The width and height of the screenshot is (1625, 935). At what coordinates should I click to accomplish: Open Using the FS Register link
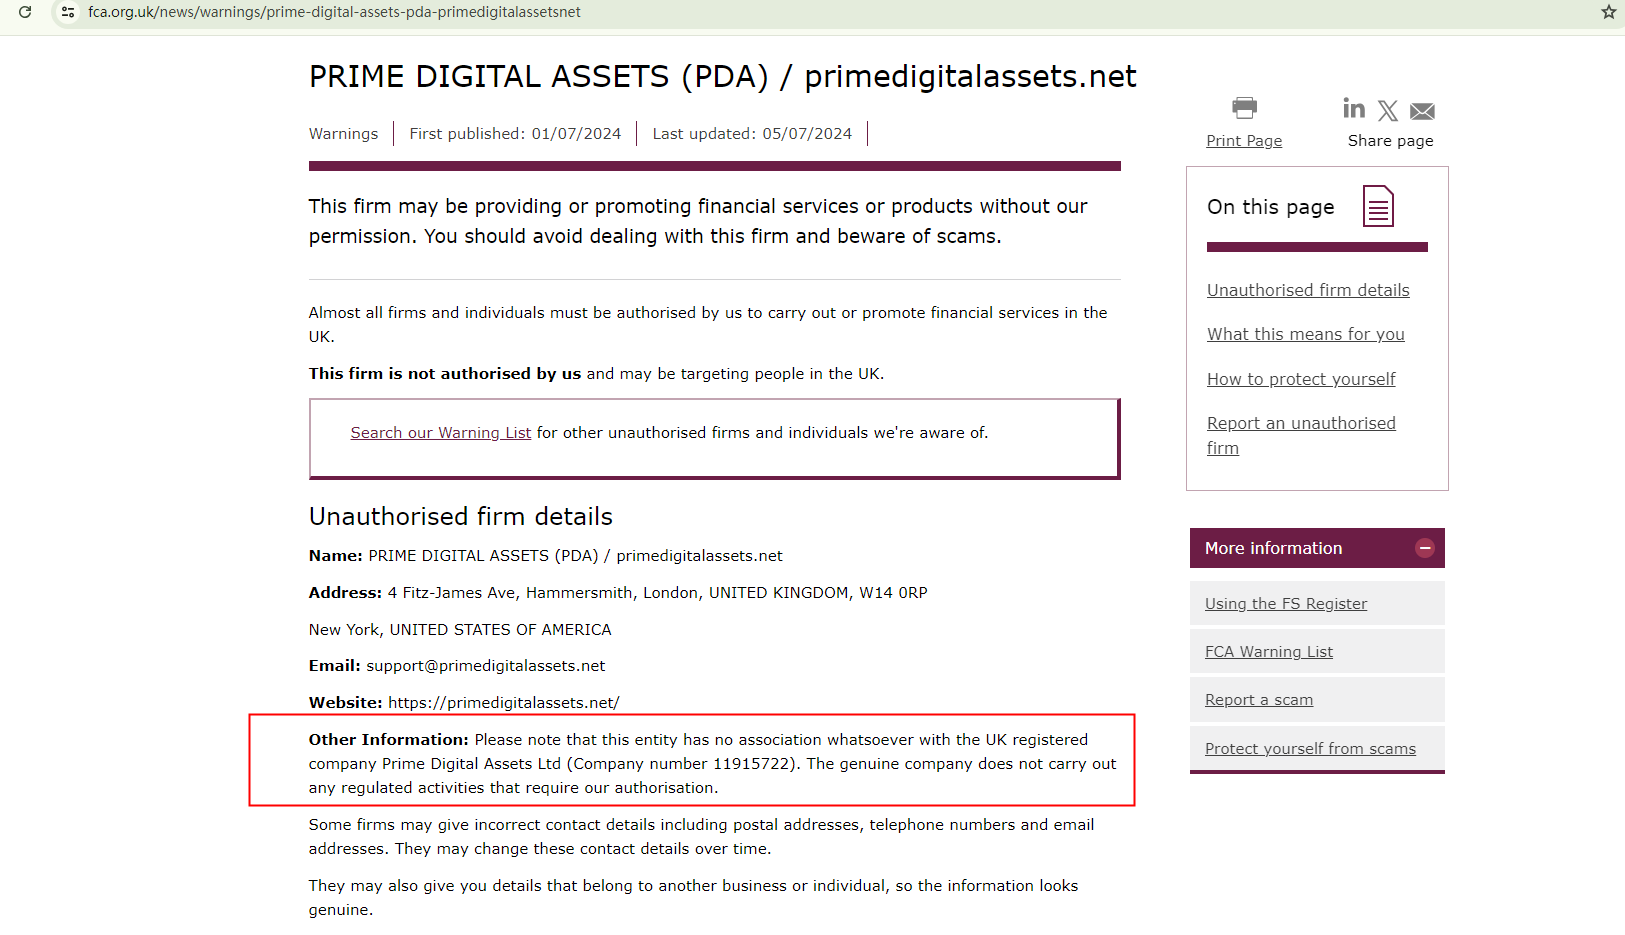click(x=1285, y=604)
